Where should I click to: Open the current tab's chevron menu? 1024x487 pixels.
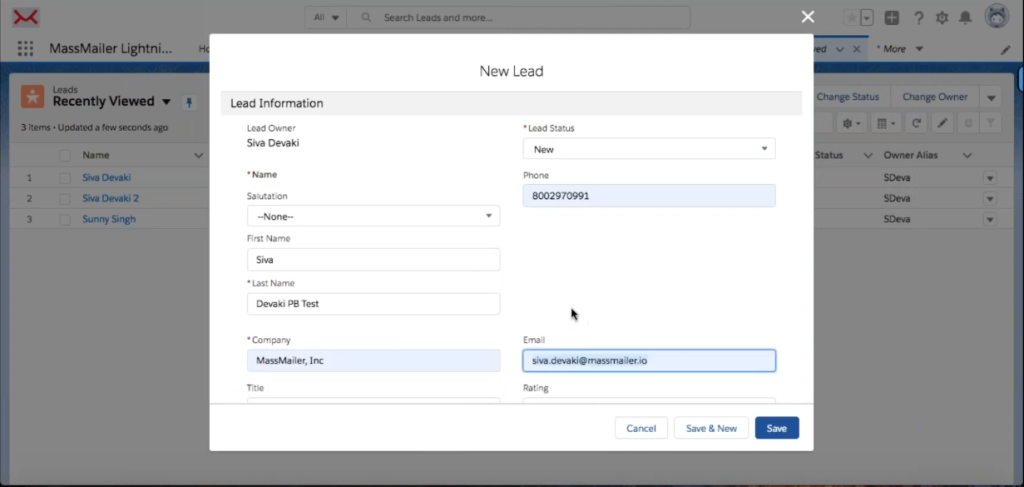840,49
